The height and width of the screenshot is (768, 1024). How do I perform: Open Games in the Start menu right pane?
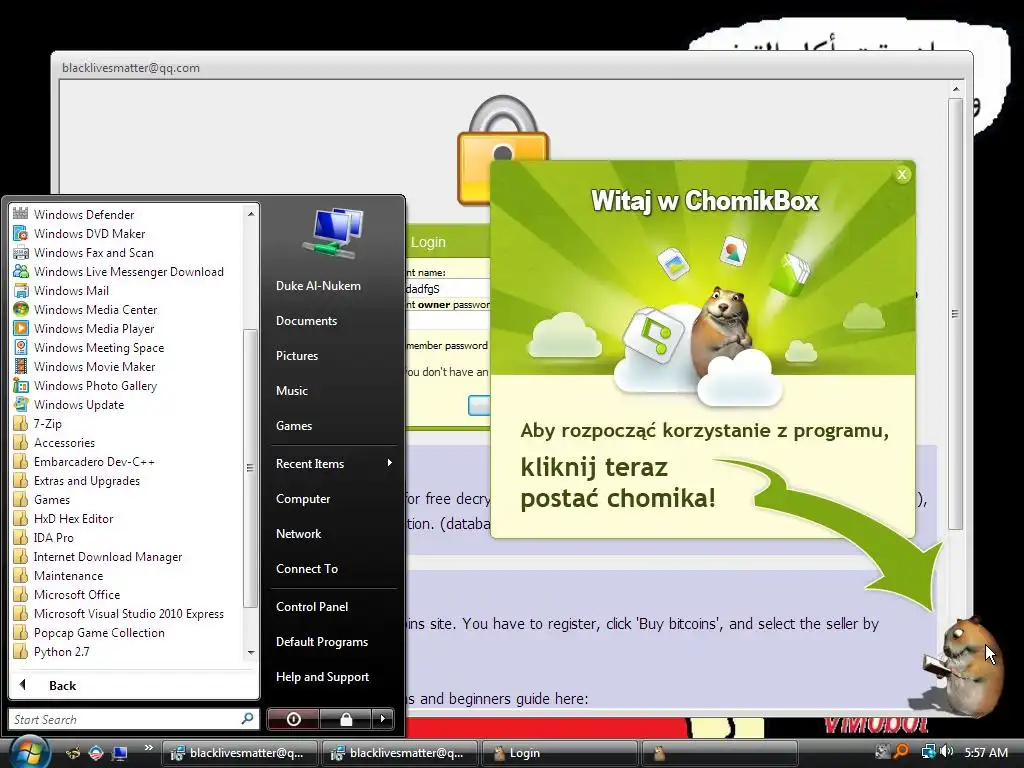pos(294,425)
